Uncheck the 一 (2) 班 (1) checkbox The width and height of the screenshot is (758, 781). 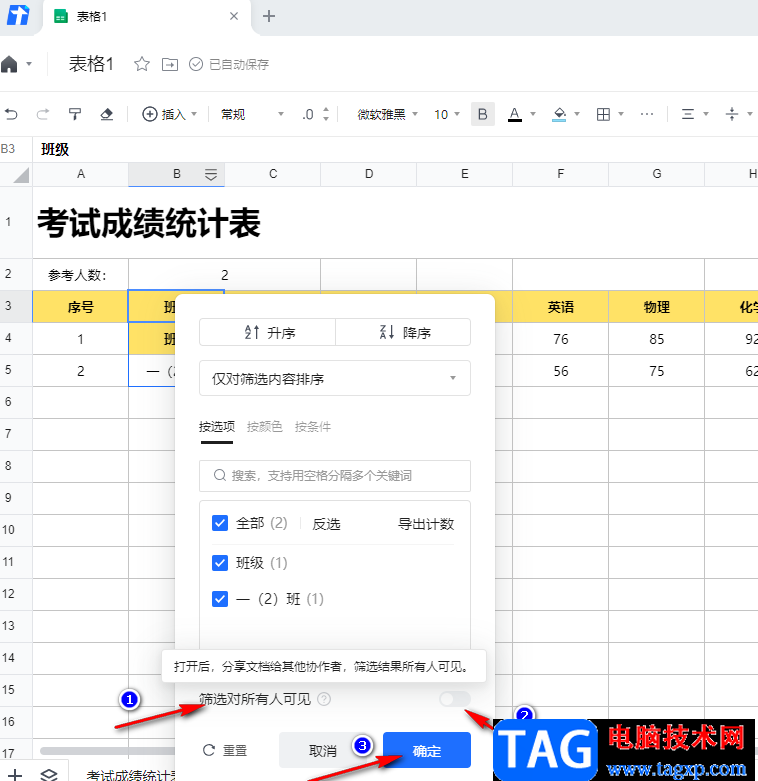[220, 599]
